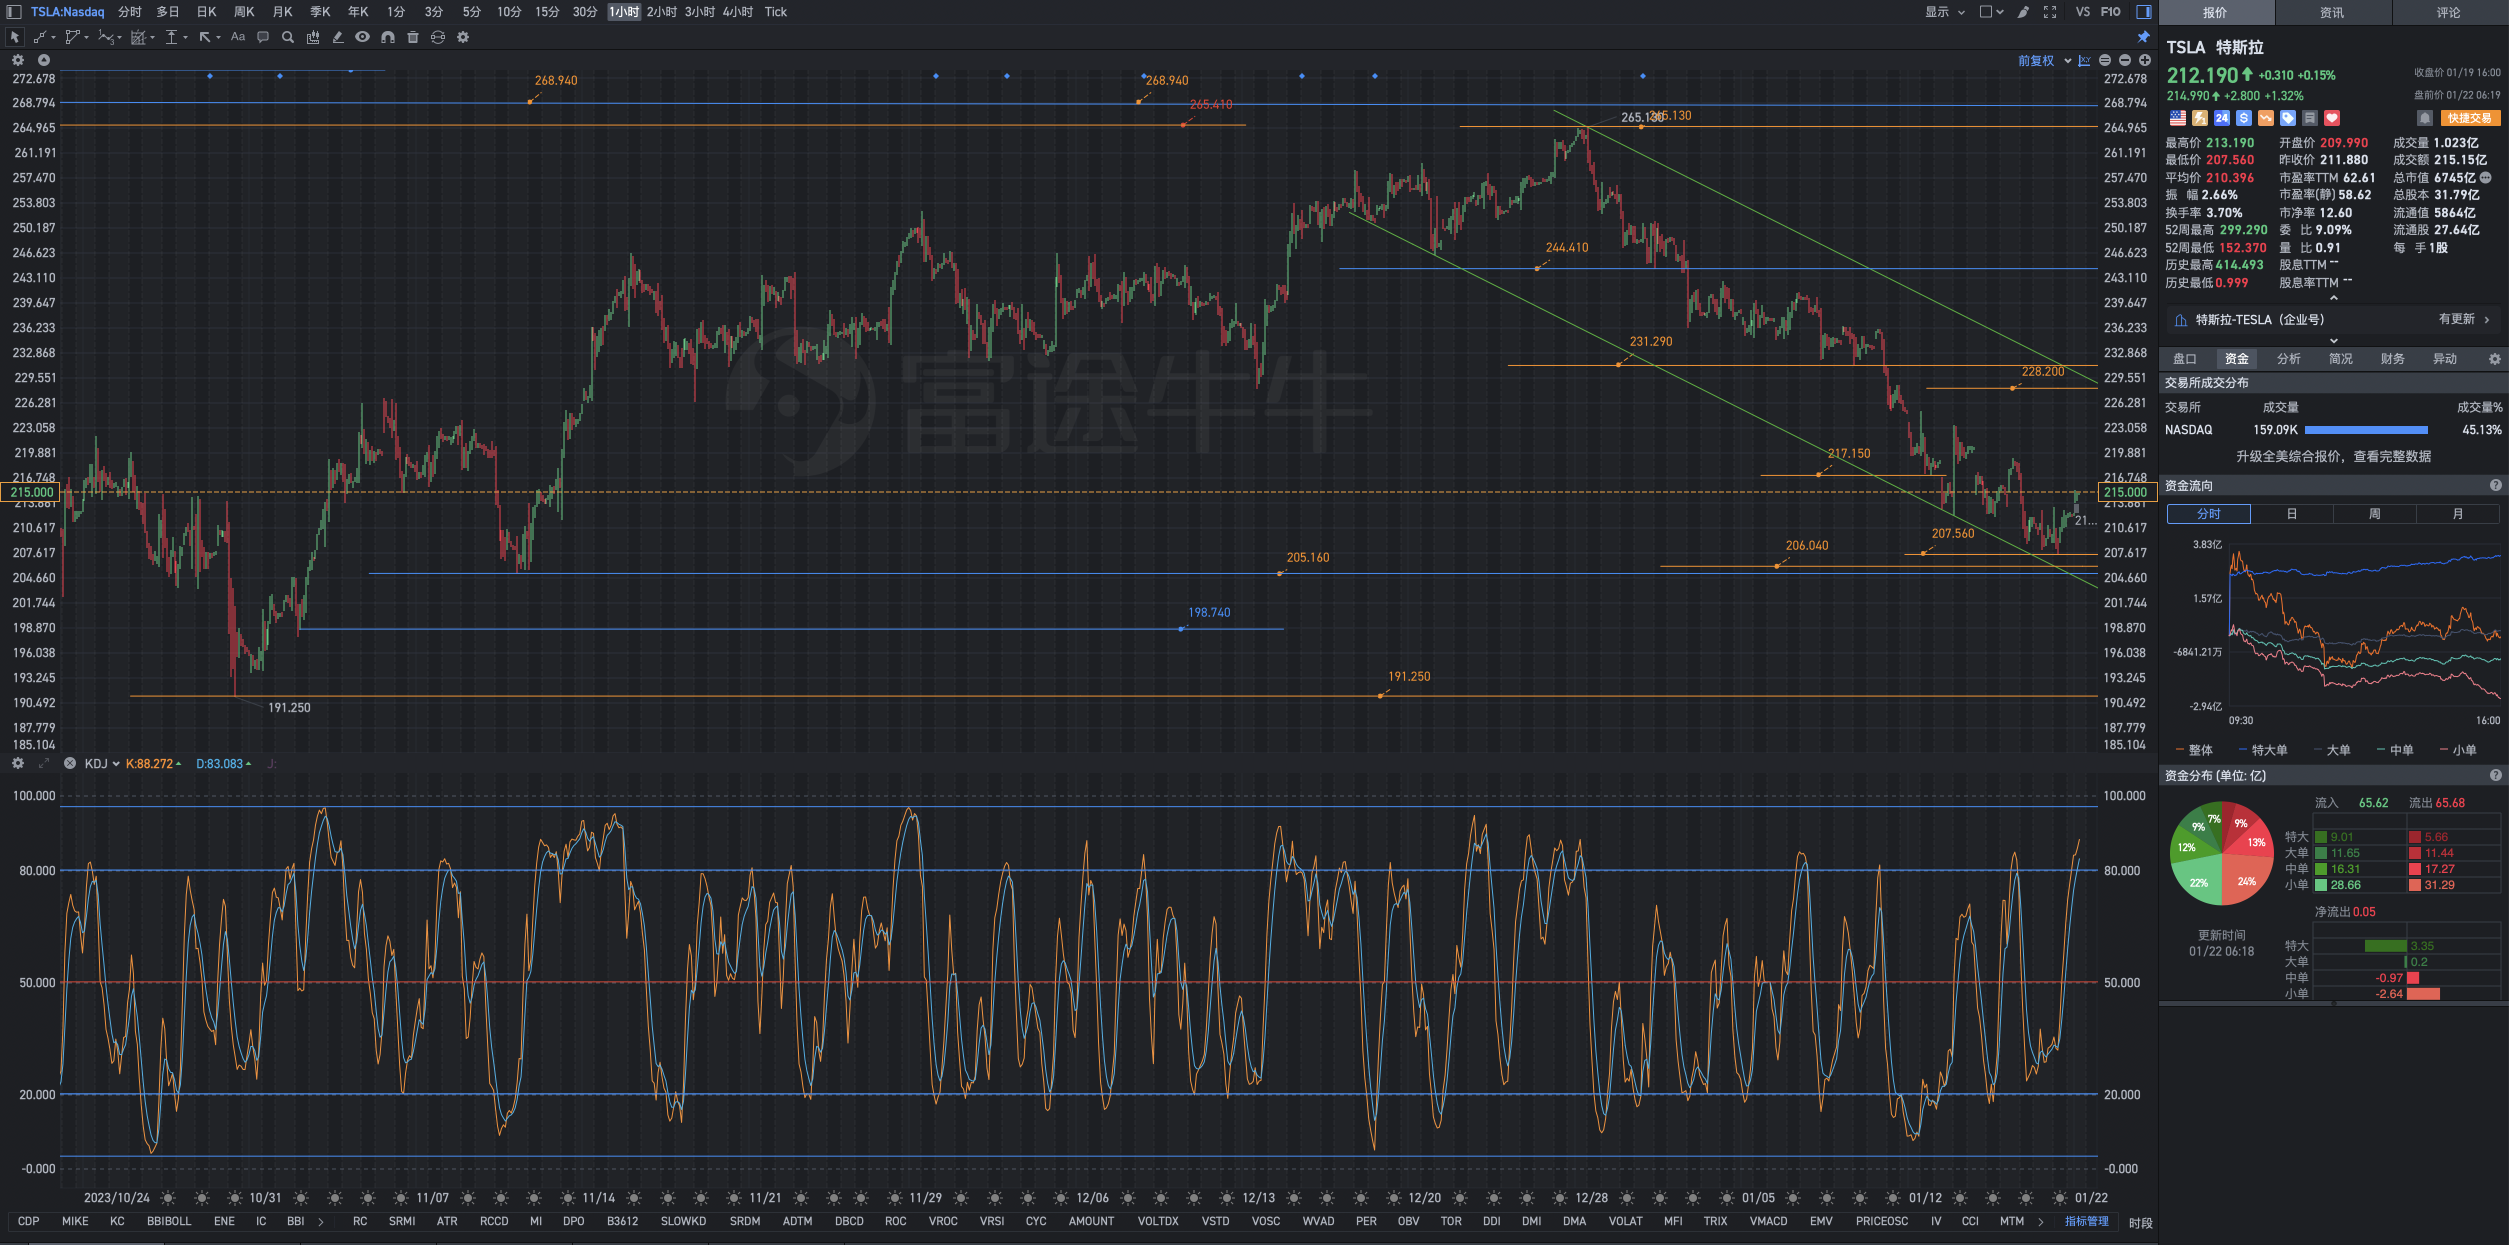2509x1245 pixels.
Task: Click 有更新 on Tesla enterprise account
Action: 2464,319
